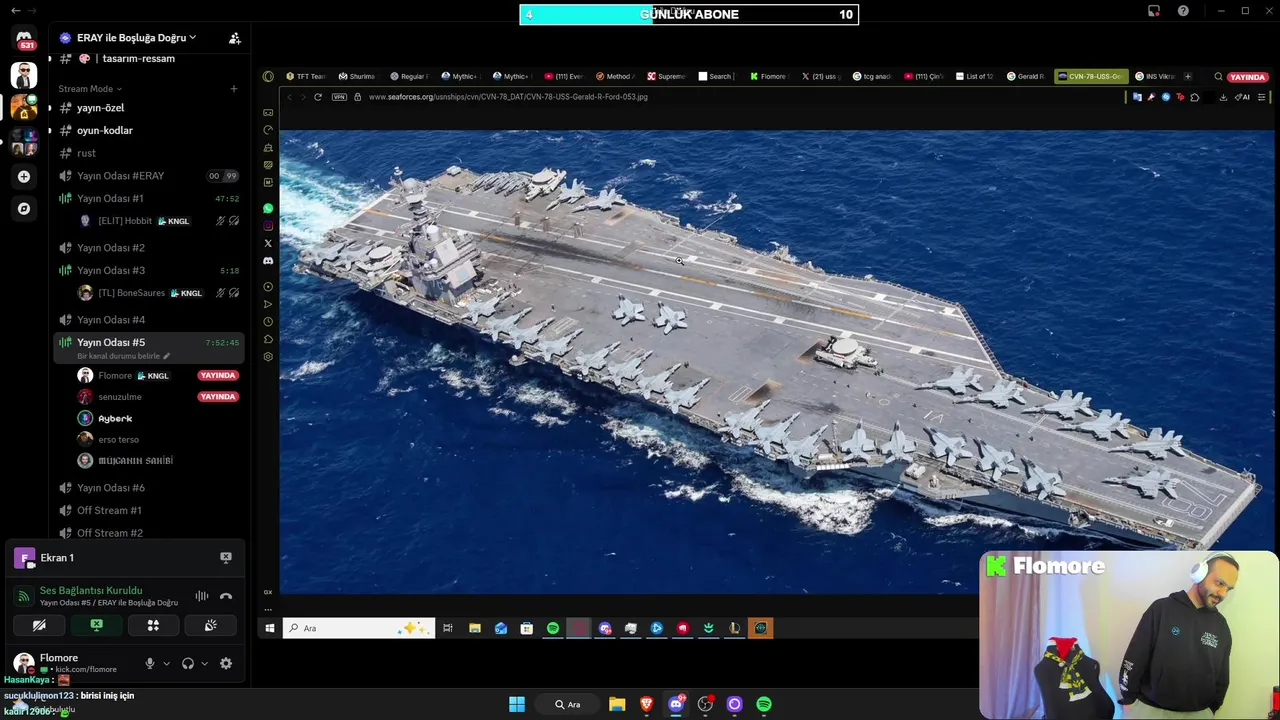Open the yayın-özel text channel
Image resolution: width=1280 pixels, height=720 pixels.
(149, 108)
